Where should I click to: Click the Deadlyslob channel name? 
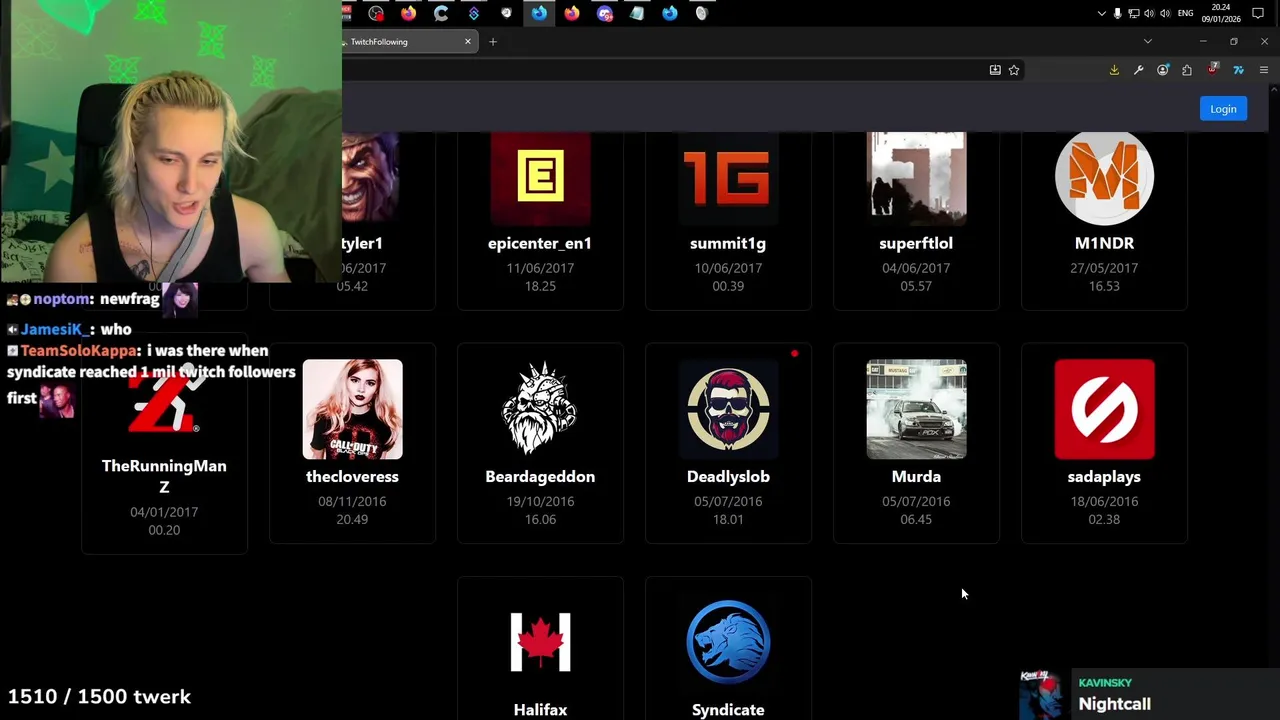coord(728,476)
